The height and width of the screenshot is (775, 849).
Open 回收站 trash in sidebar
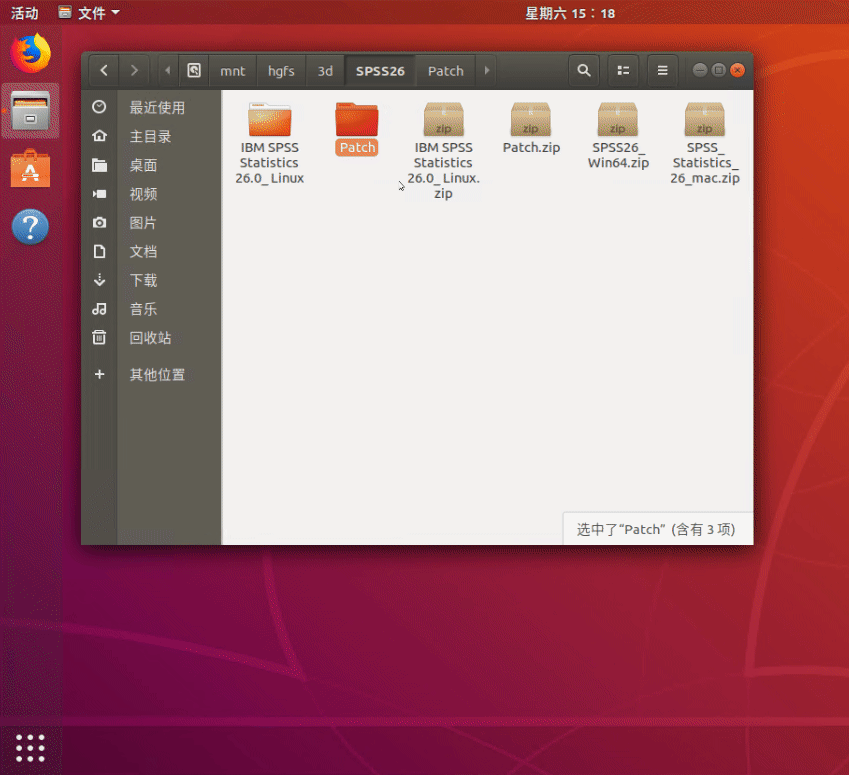tap(151, 337)
